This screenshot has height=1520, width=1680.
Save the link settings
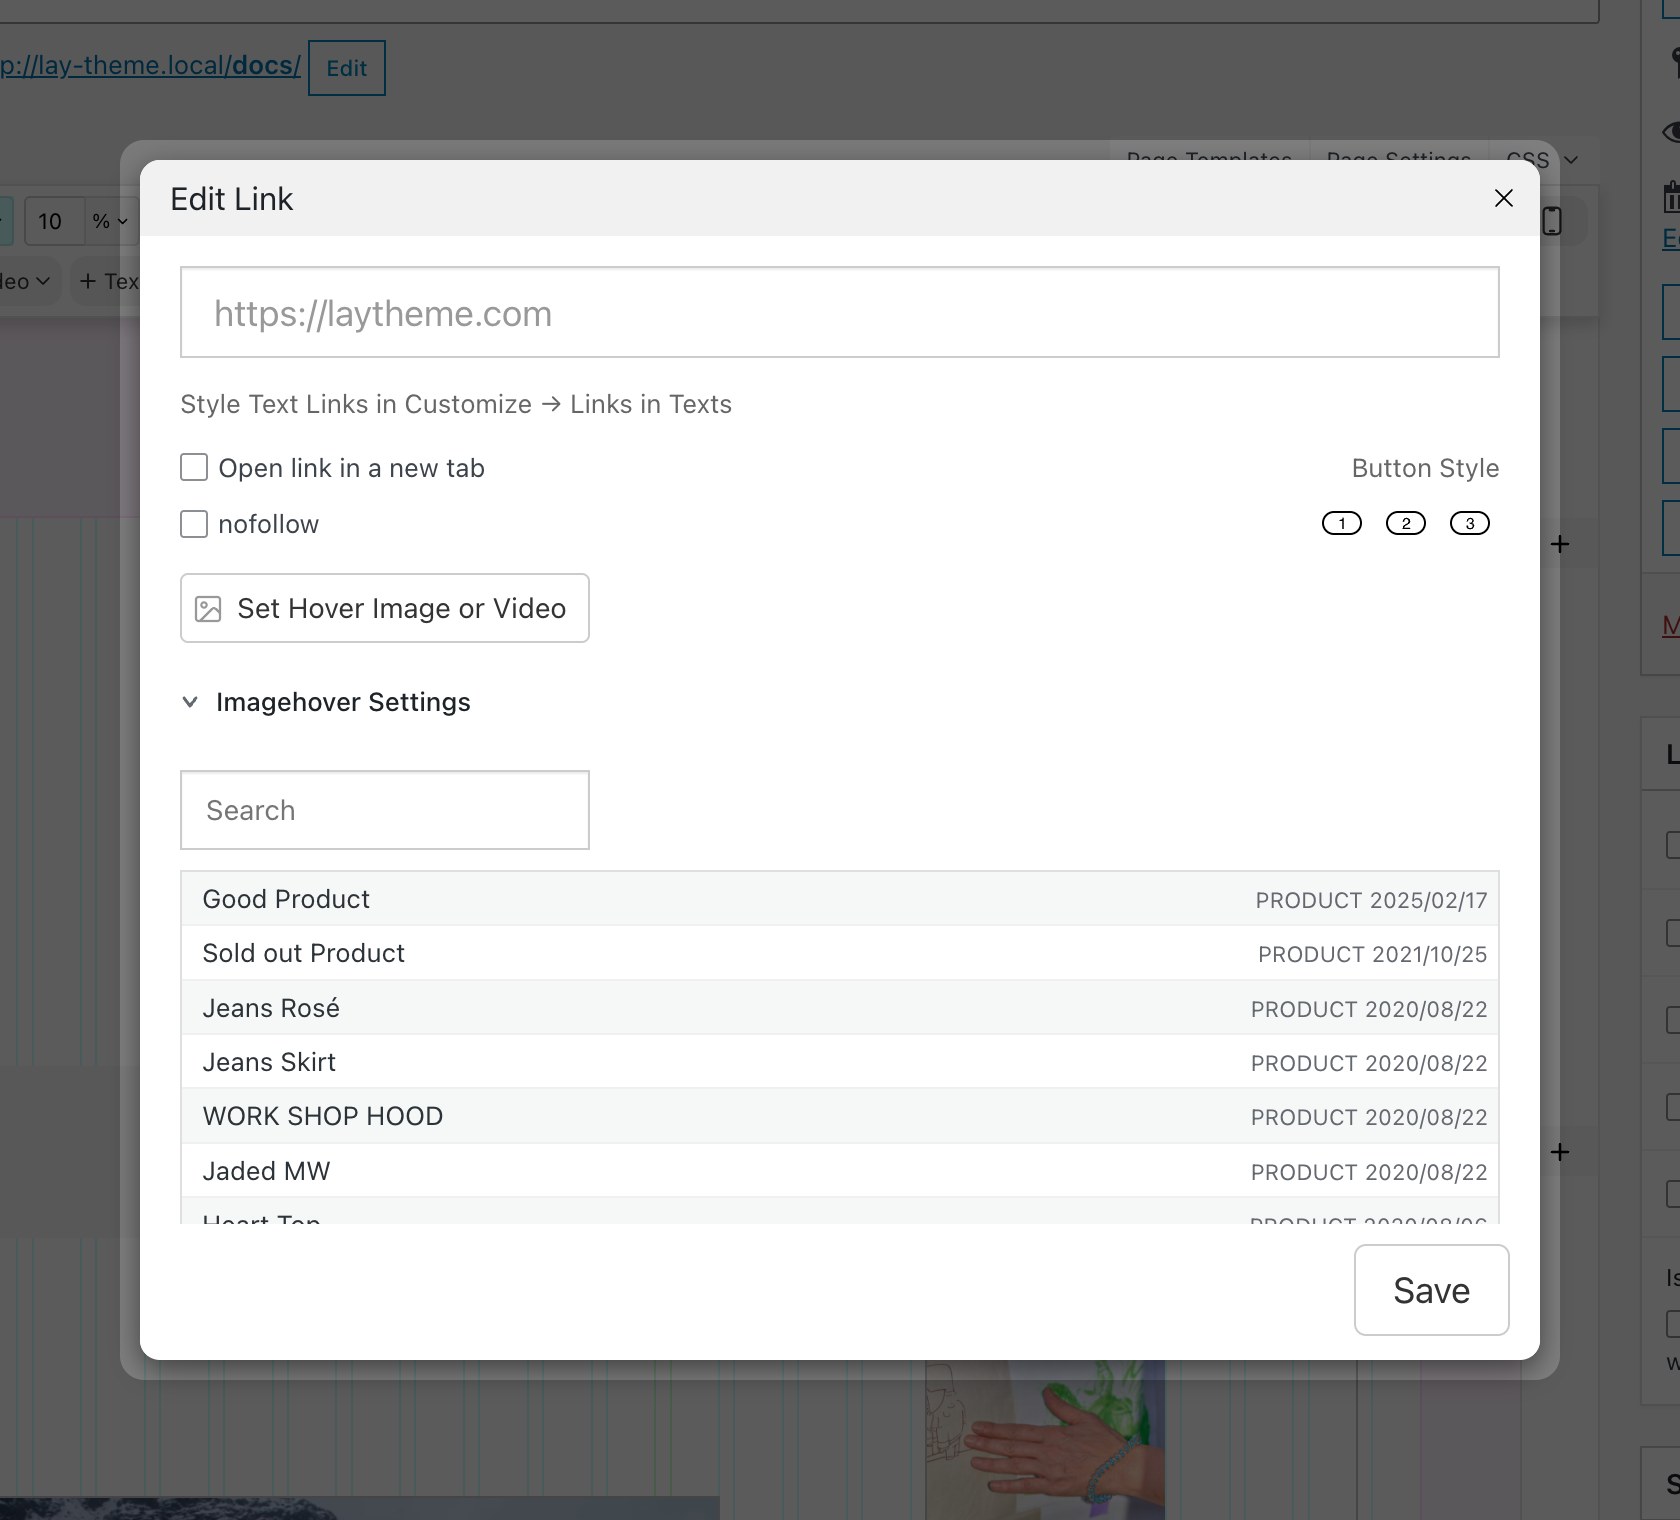coord(1431,1290)
